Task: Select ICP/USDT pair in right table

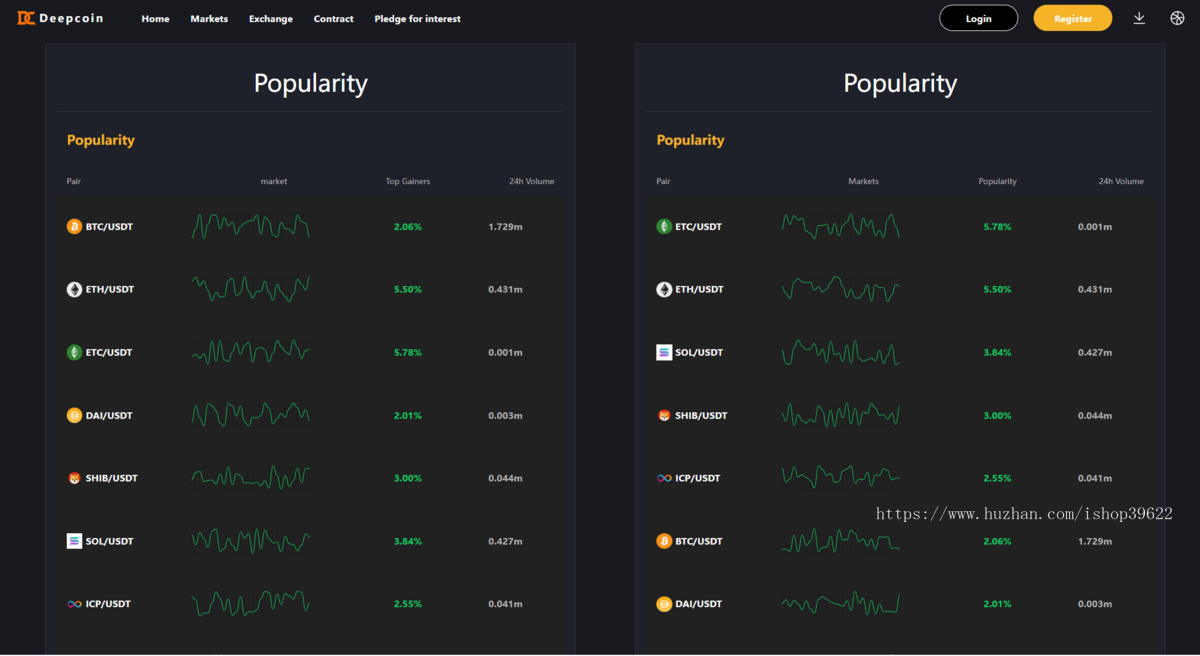Action: tap(698, 479)
